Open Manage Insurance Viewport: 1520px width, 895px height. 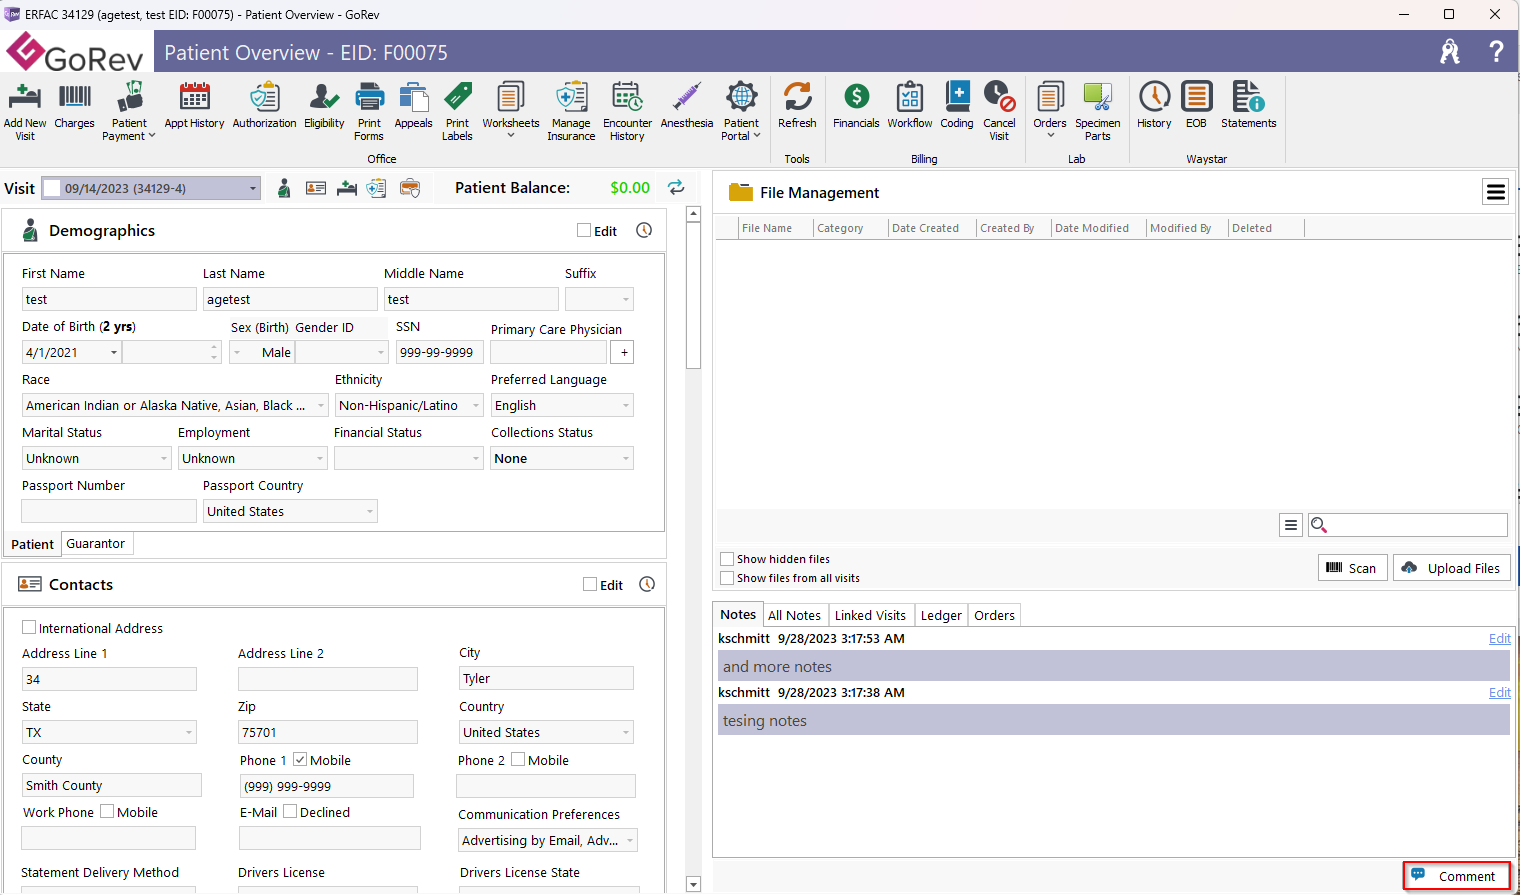point(571,111)
